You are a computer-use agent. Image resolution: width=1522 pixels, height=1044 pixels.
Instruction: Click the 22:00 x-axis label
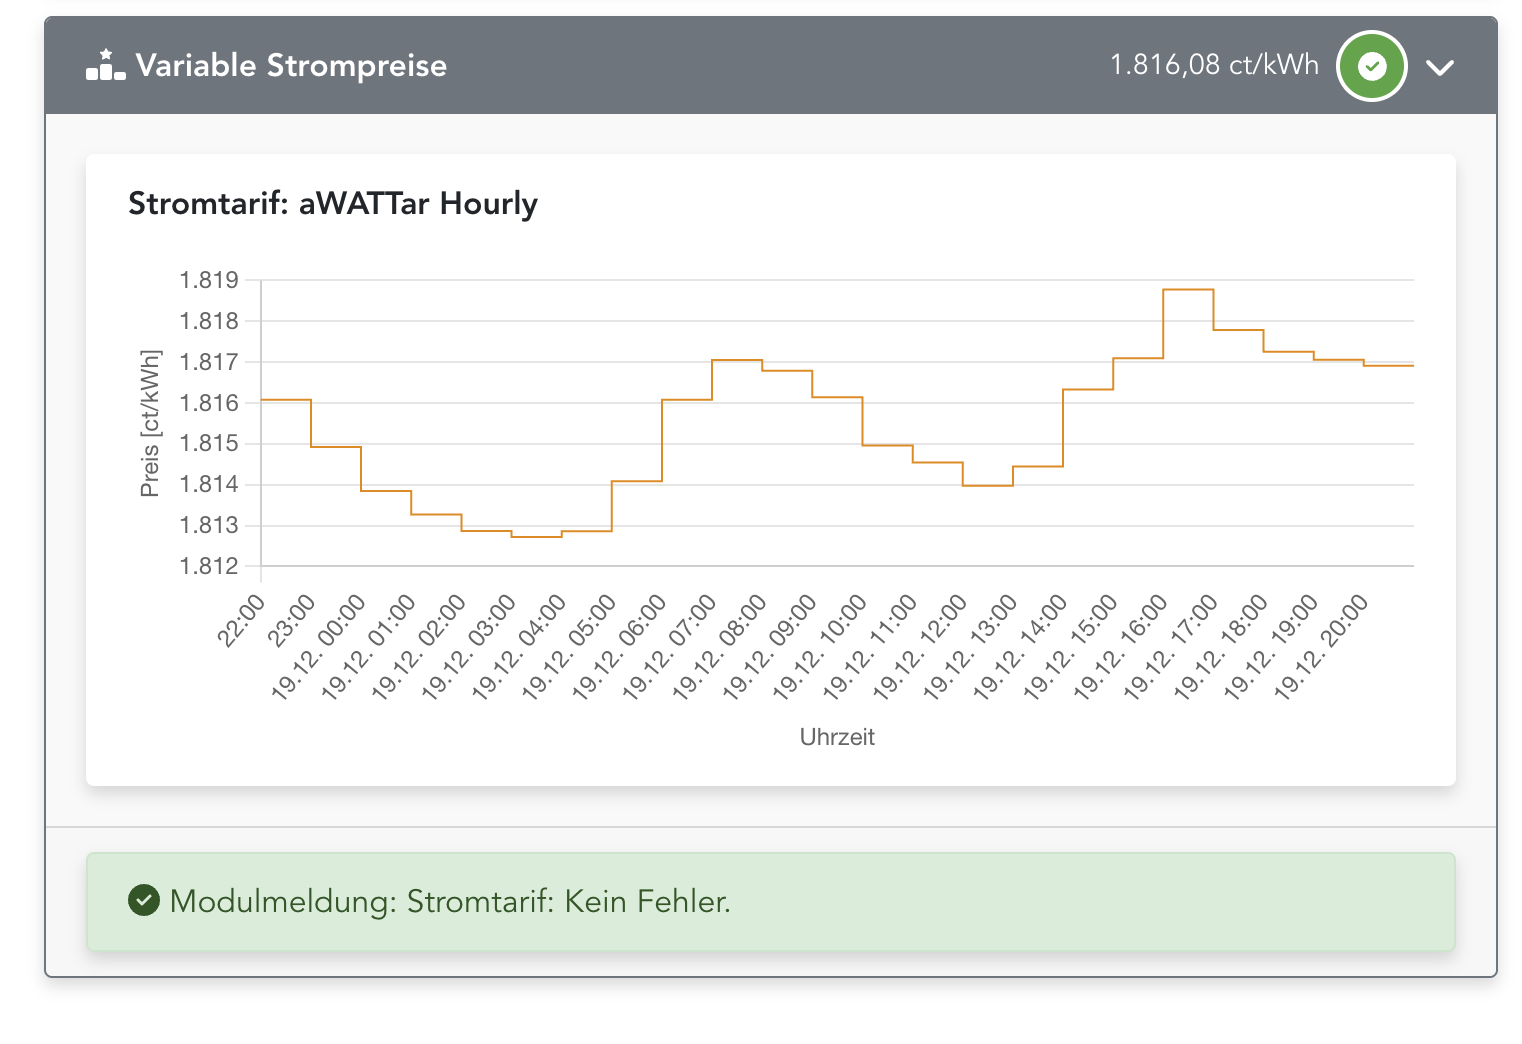tap(242, 621)
